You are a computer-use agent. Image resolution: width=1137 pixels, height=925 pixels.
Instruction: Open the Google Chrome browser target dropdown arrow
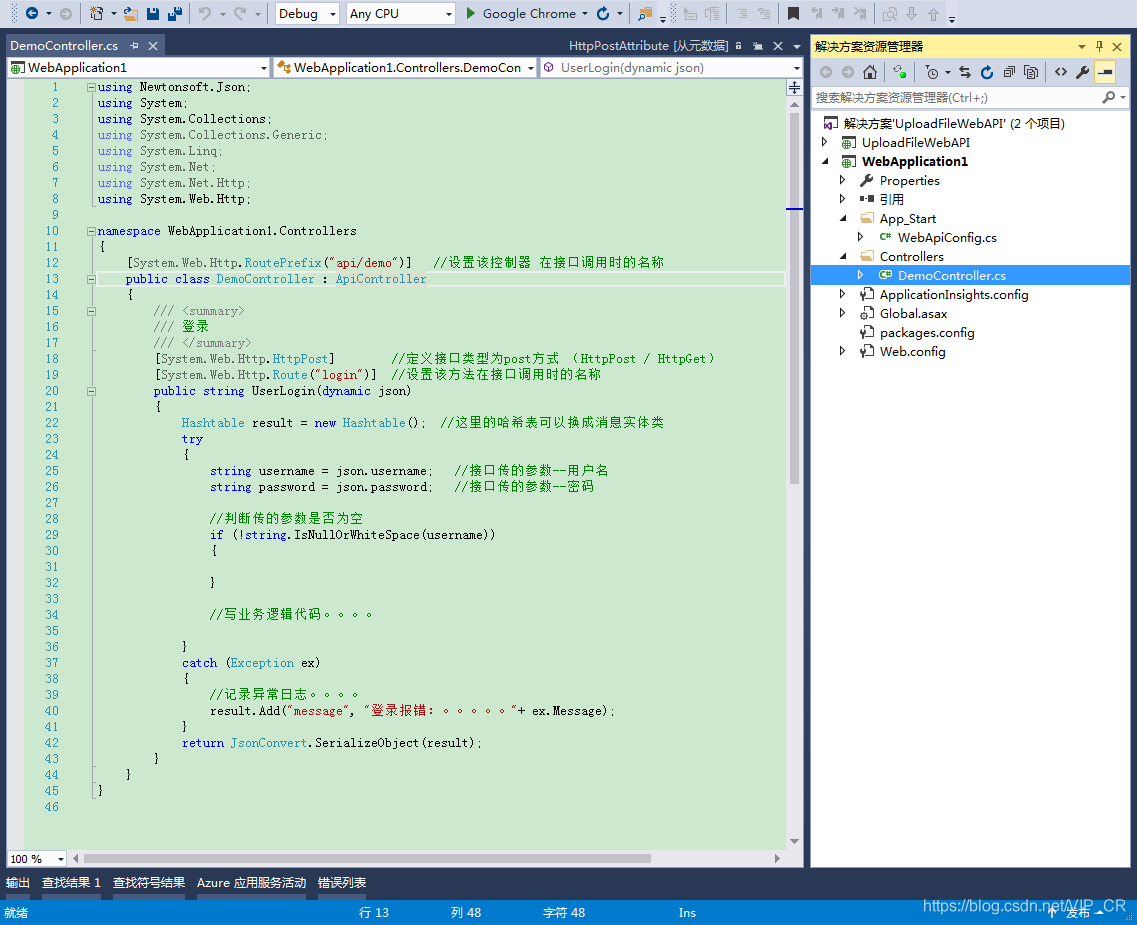point(585,13)
